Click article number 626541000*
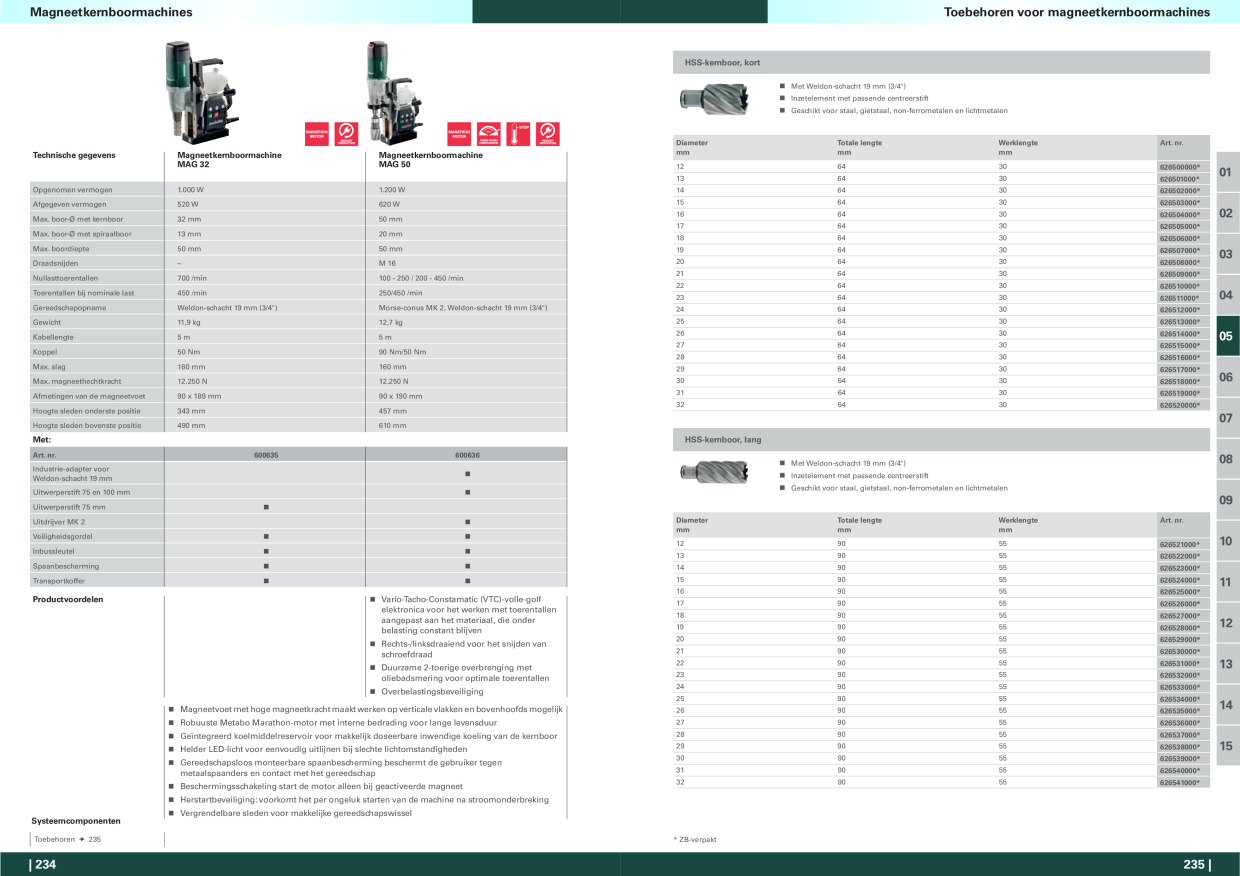1240x876 pixels. tap(1179, 782)
